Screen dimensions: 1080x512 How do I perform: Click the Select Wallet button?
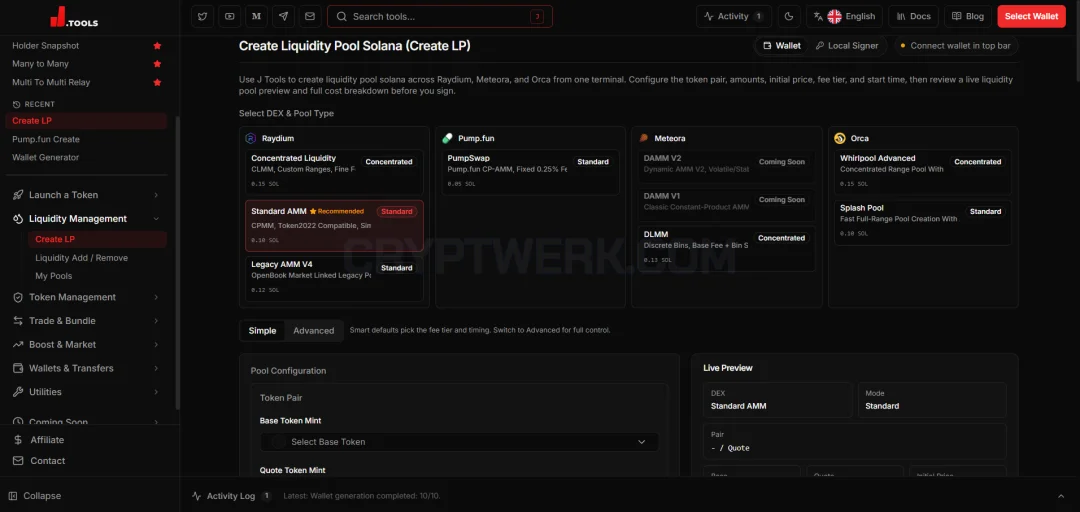(x=1031, y=17)
